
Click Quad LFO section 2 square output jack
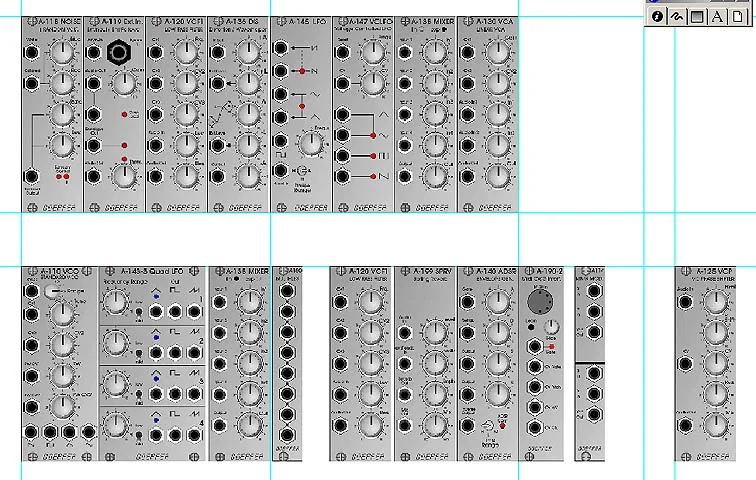tap(175, 353)
